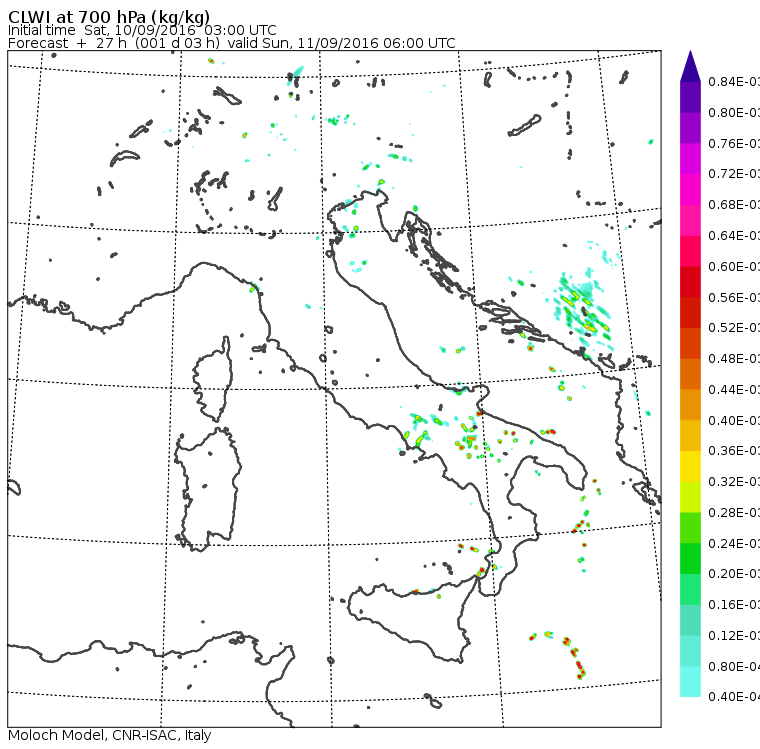Click the 0.76E-03 colorbar label
760x749 pixels.
pyautogui.click(x=734, y=143)
